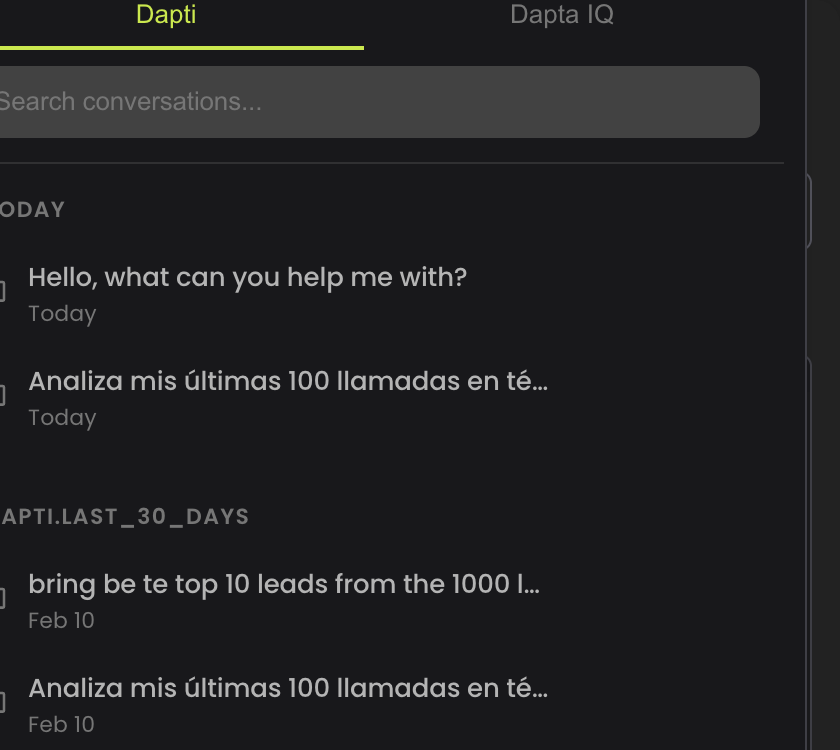Click the chat icon beside the Feb 10 'Analiza' conversation
Viewport: 840px width, 750px height.
3,700
